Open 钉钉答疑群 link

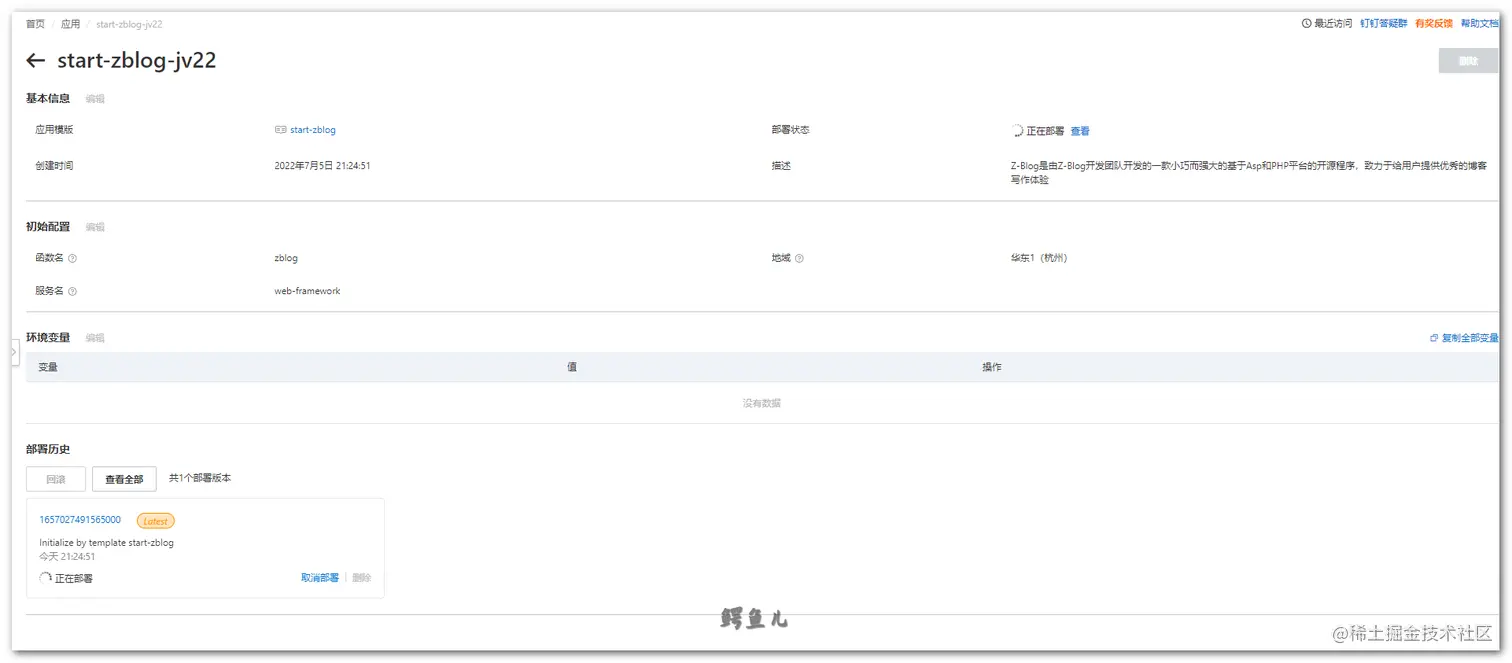[1384, 23]
